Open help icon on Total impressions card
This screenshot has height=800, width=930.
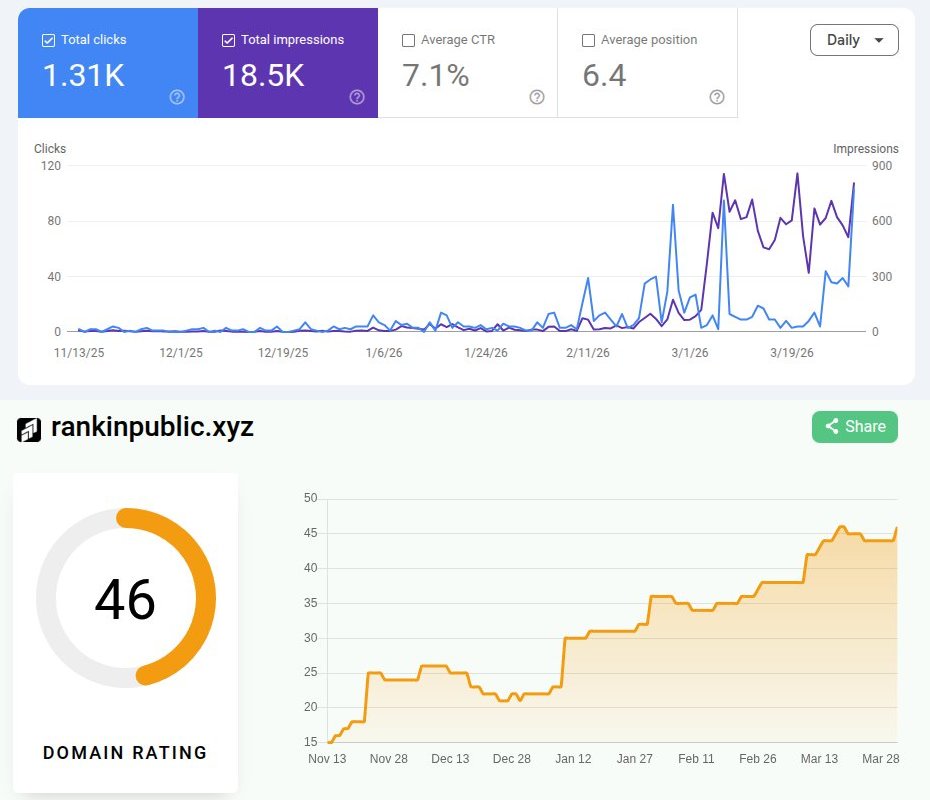click(x=356, y=97)
